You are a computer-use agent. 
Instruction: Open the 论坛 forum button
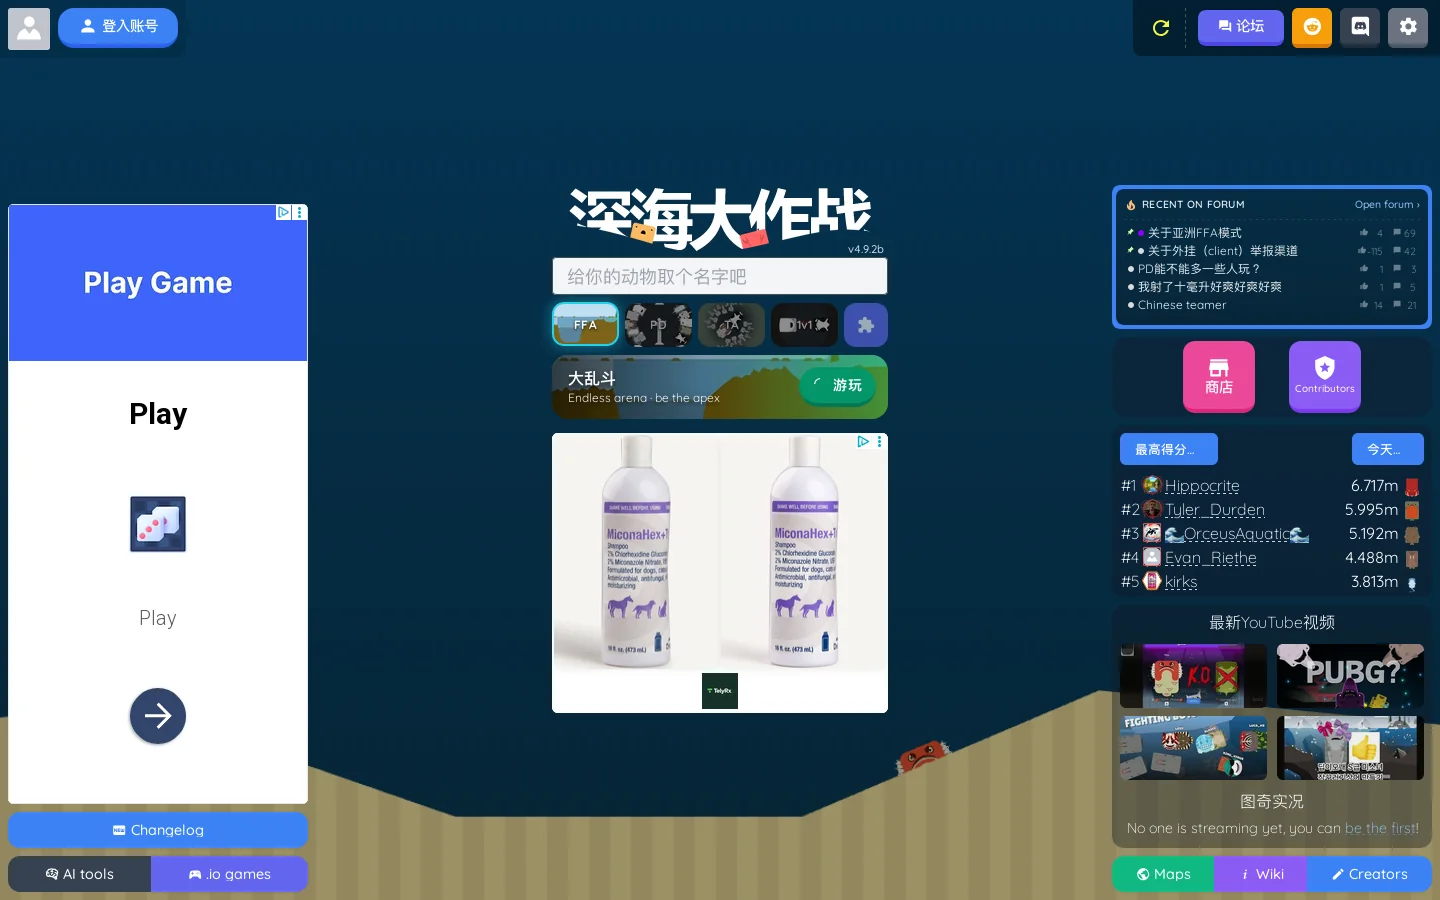[1241, 27]
